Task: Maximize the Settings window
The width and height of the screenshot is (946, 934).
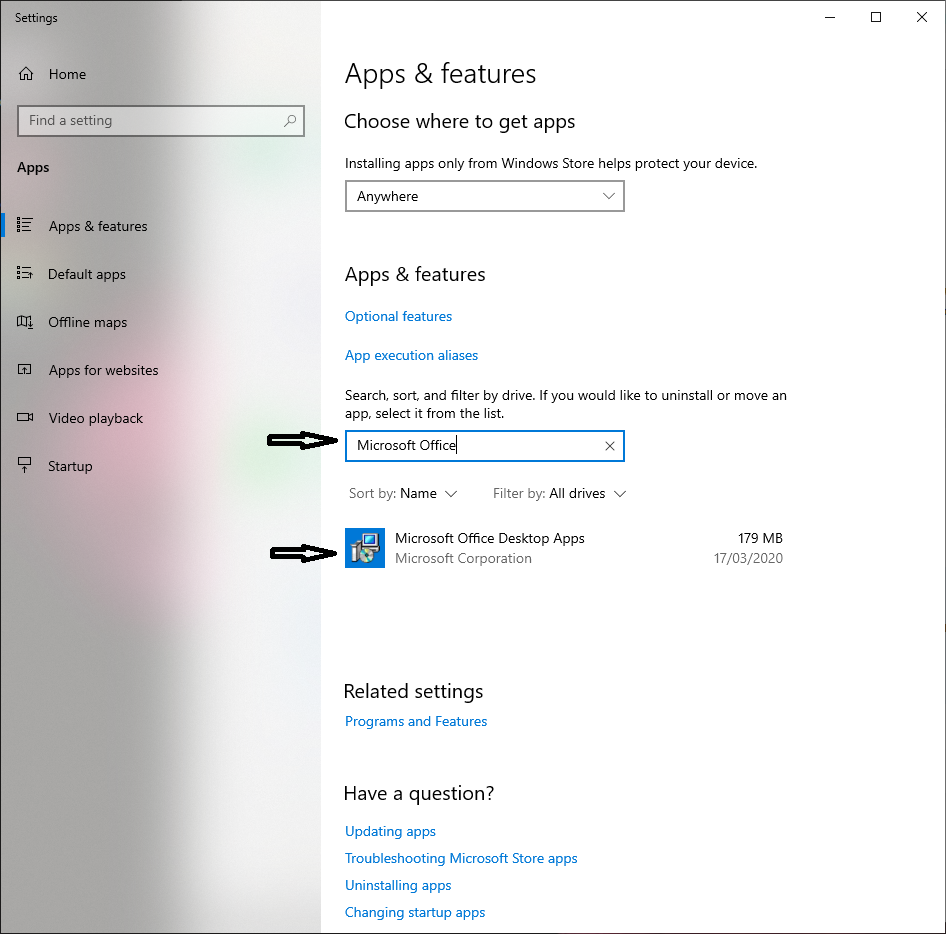Action: [x=876, y=17]
